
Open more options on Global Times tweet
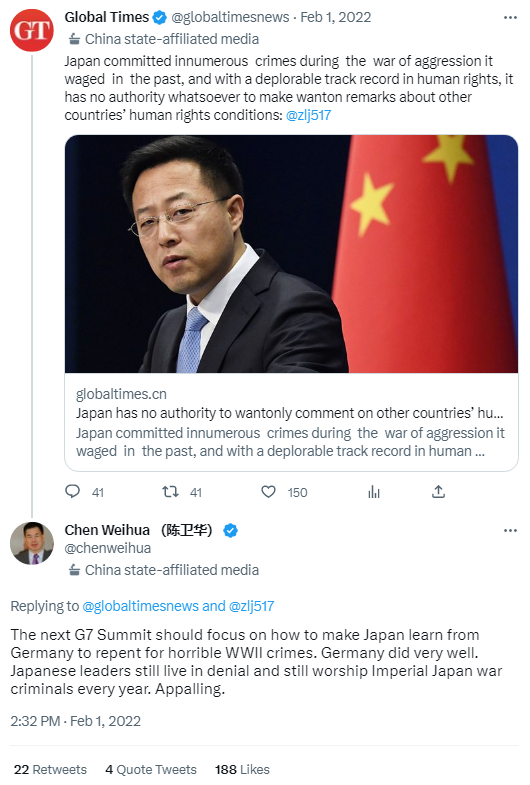(x=510, y=18)
